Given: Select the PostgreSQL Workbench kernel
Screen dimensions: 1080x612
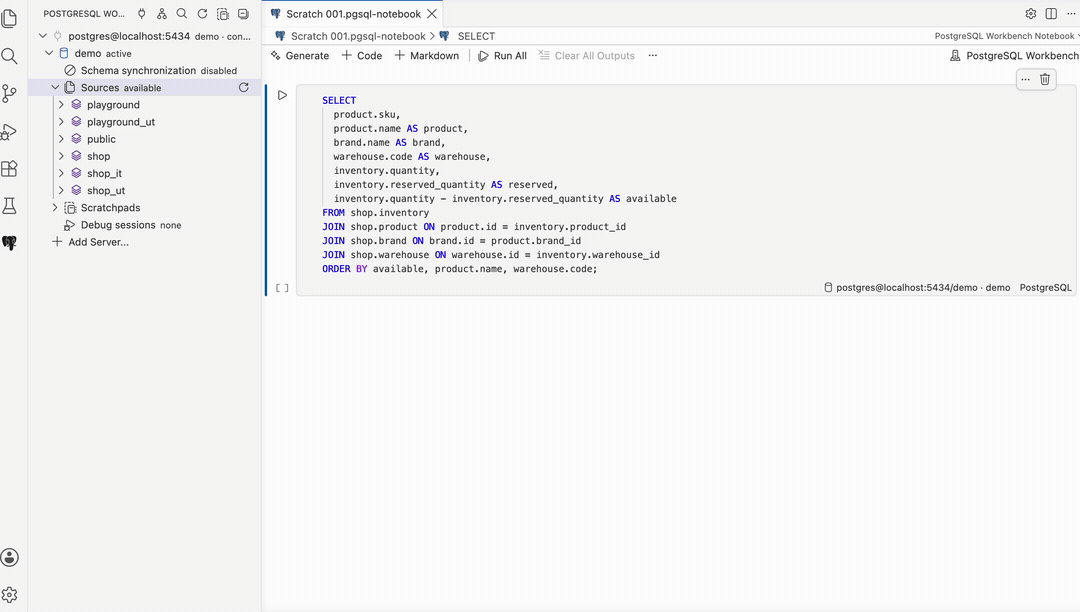Looking at the screenshot, I should 1015,56.
